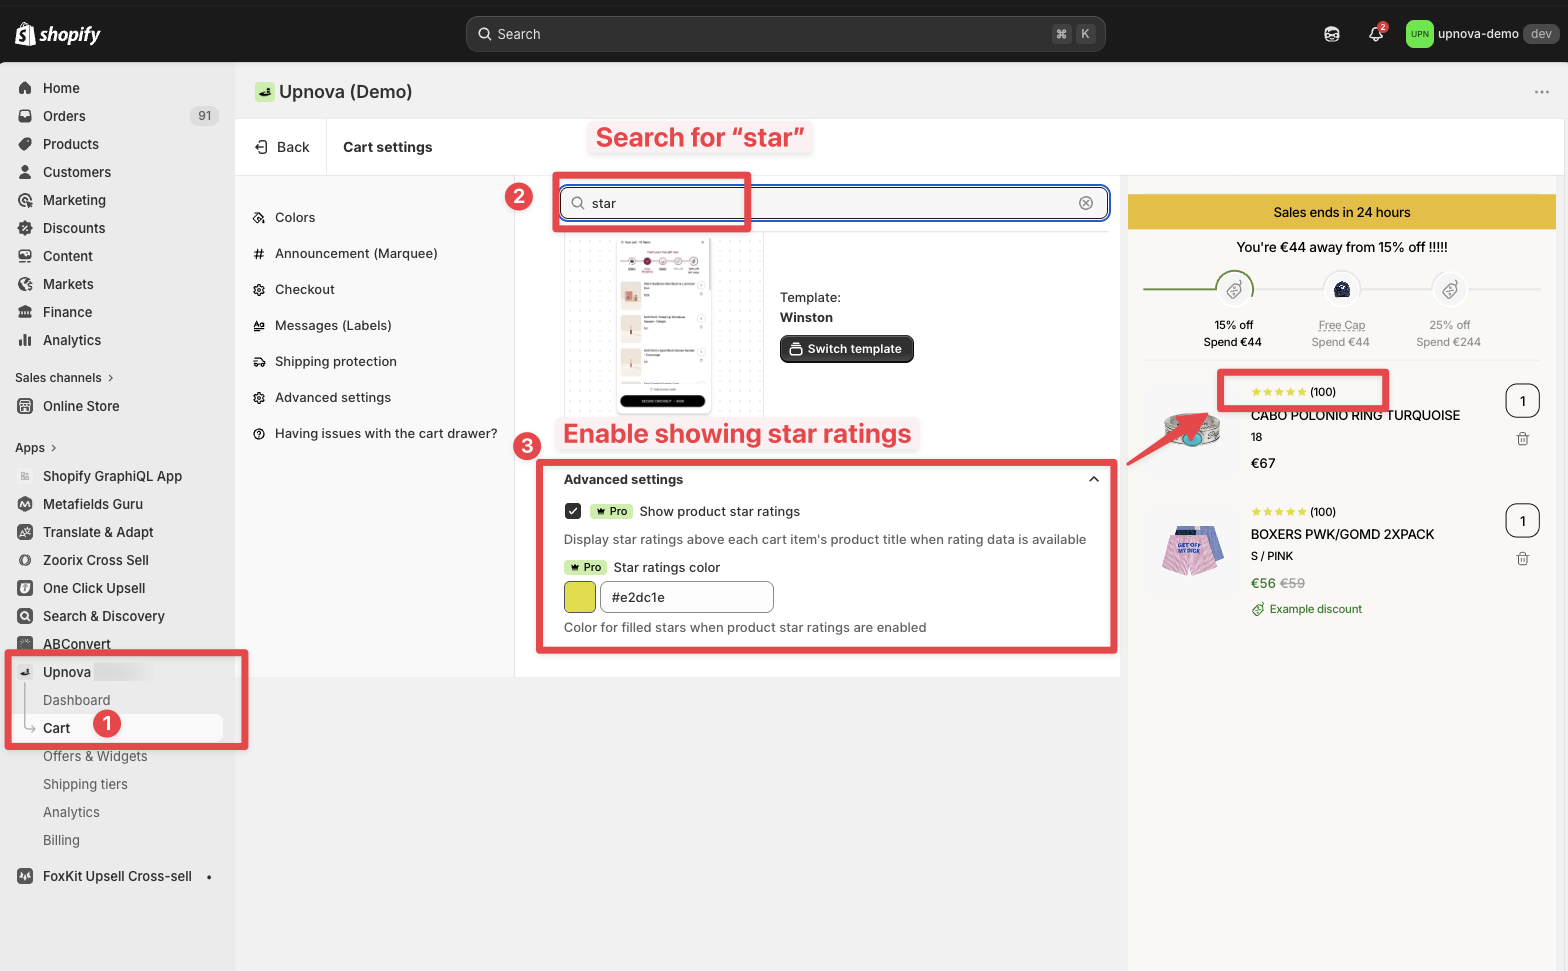Click the Winston template preview thumbnail

click(664, 324)
